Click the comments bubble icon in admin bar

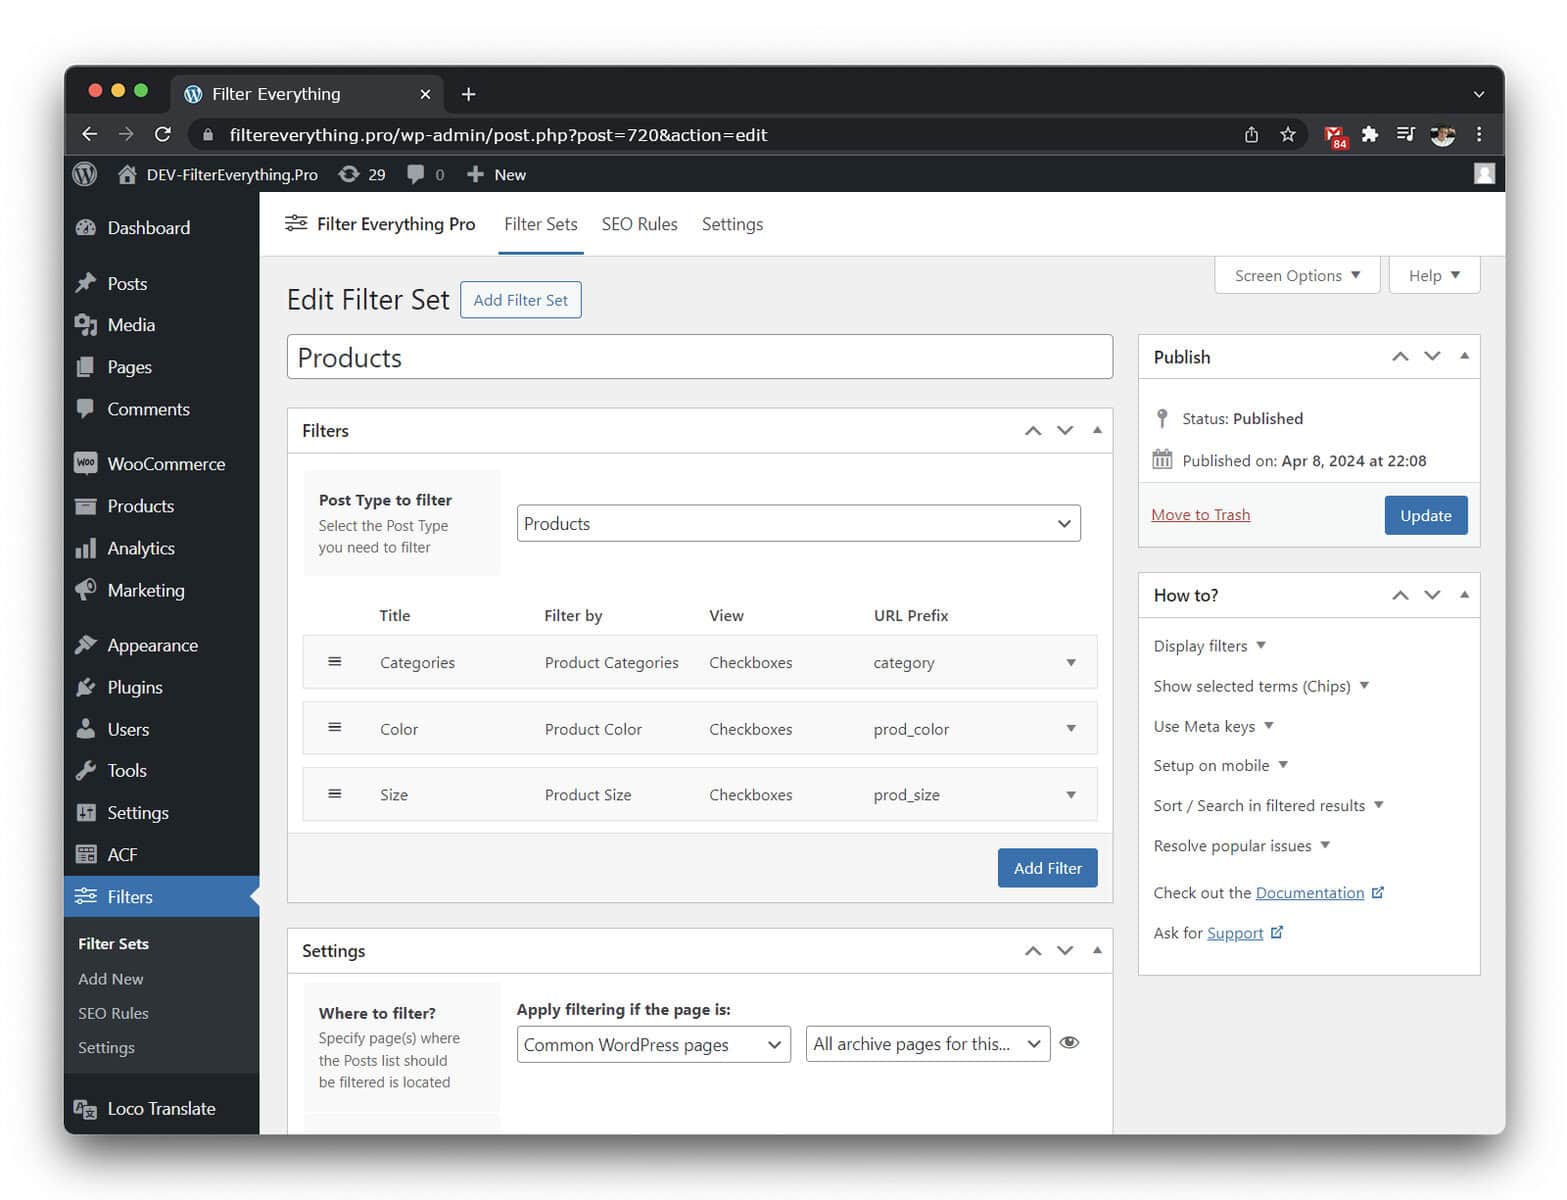pyautogui.click(x=416, y=174)
